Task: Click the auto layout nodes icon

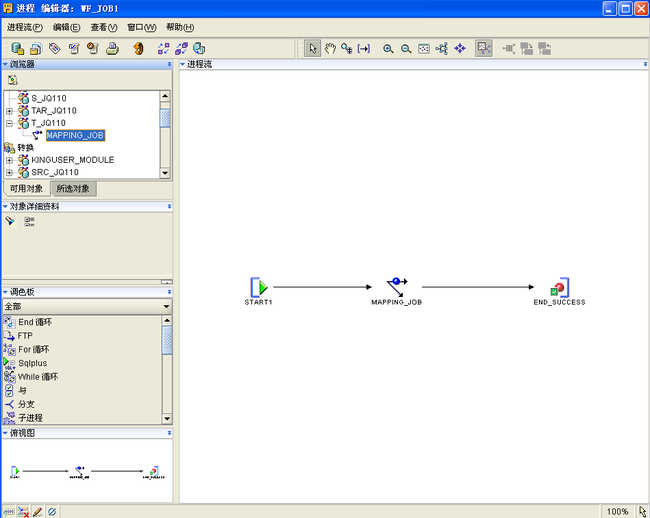Action: (x=442, y=49)
